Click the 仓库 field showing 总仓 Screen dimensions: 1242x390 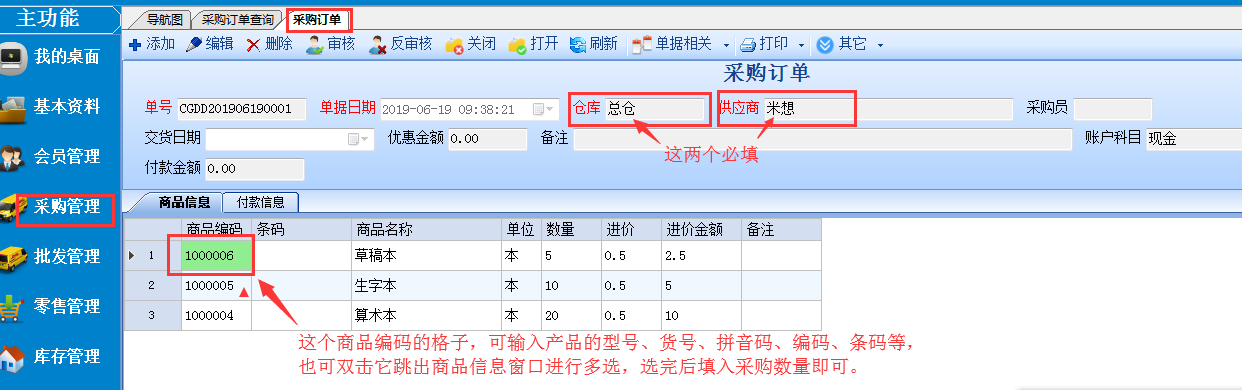pos(654,109)
